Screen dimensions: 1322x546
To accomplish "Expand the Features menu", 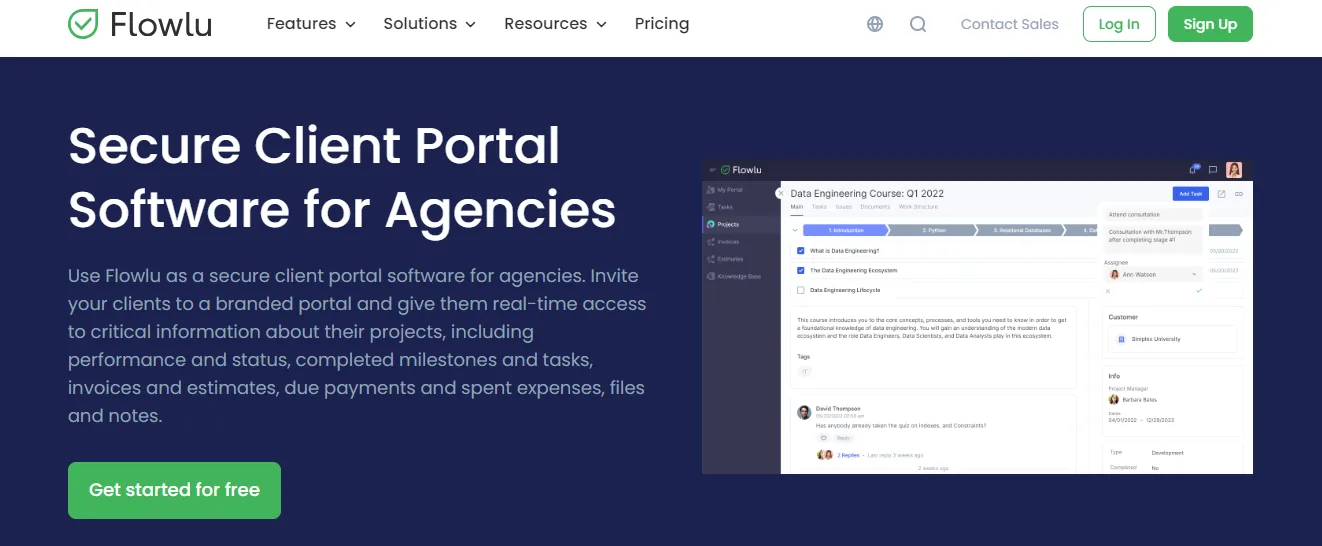I will (311, 24).
